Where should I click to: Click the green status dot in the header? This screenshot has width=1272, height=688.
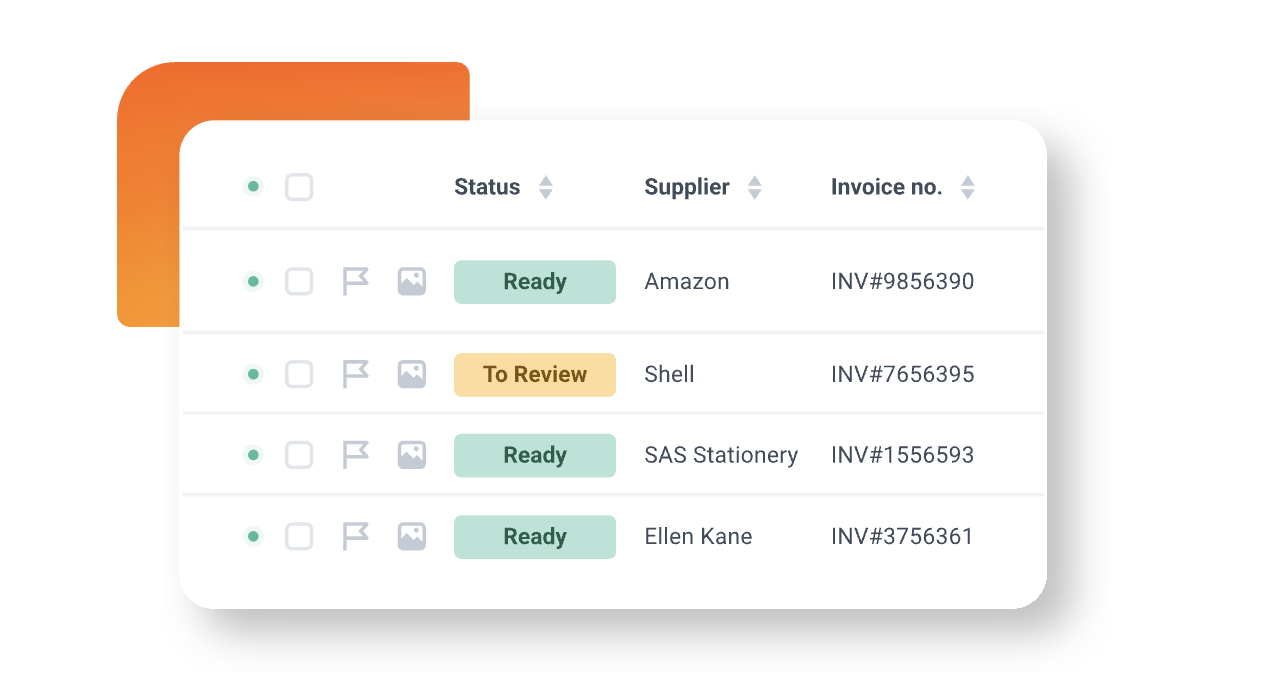[253, 186]
